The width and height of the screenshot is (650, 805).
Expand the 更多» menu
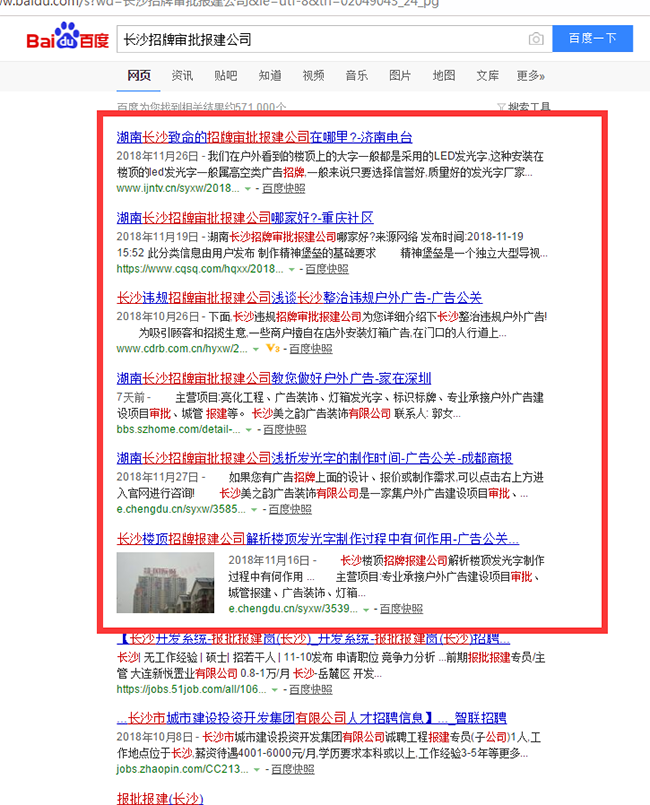[530, 76]
